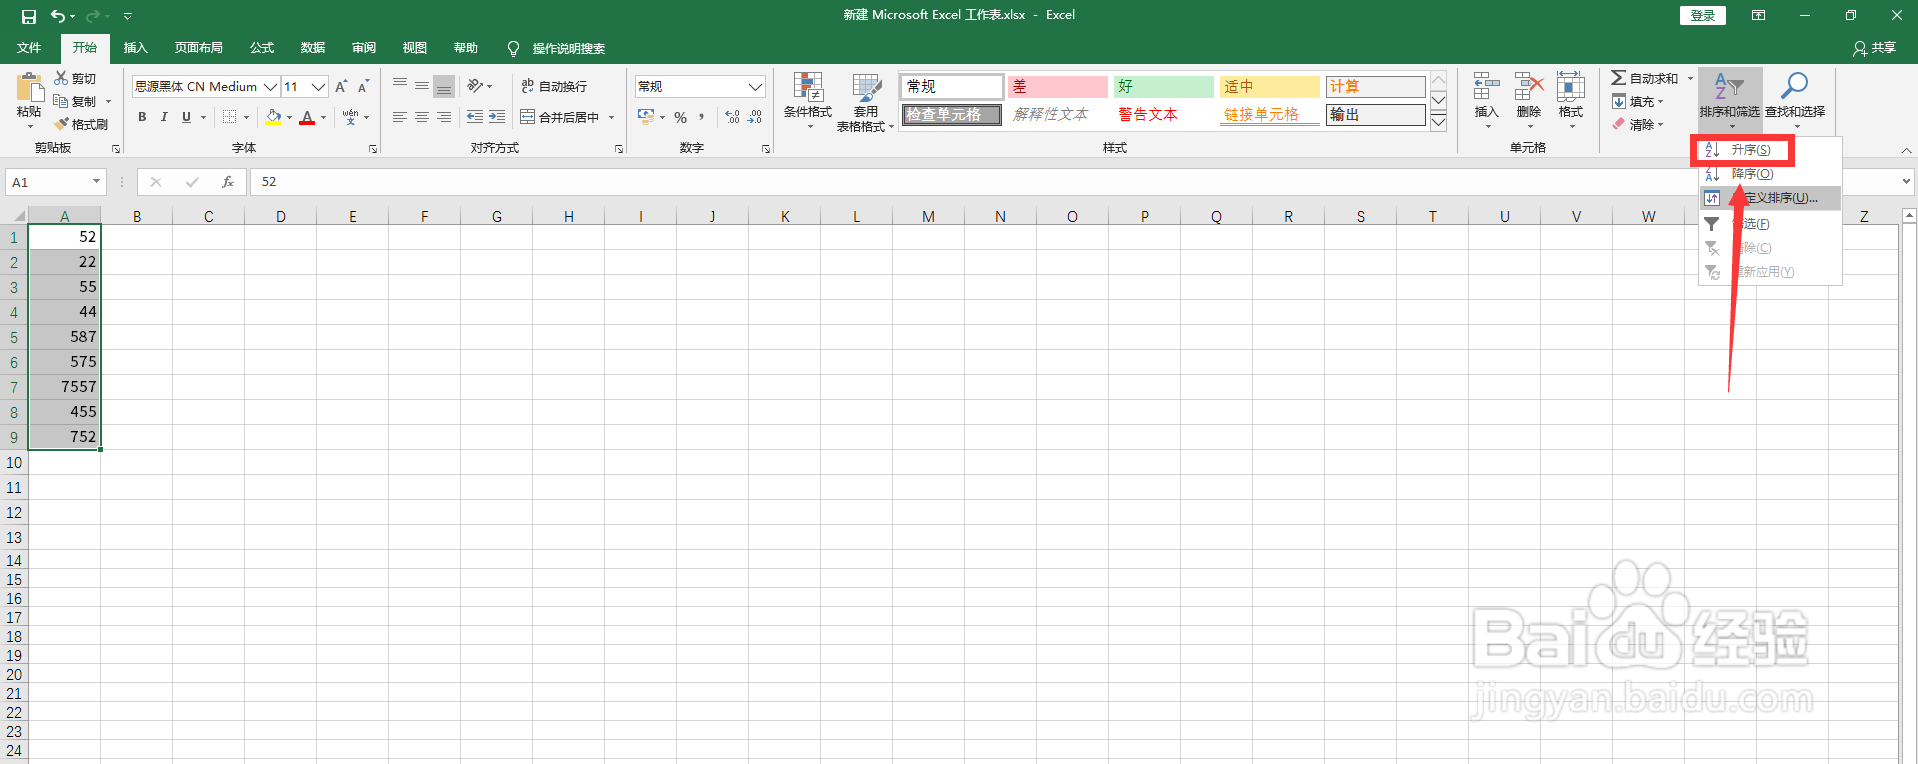Click the Merge and Center button
Viewport: 1918px width, 764px height.
coord(560,117)
